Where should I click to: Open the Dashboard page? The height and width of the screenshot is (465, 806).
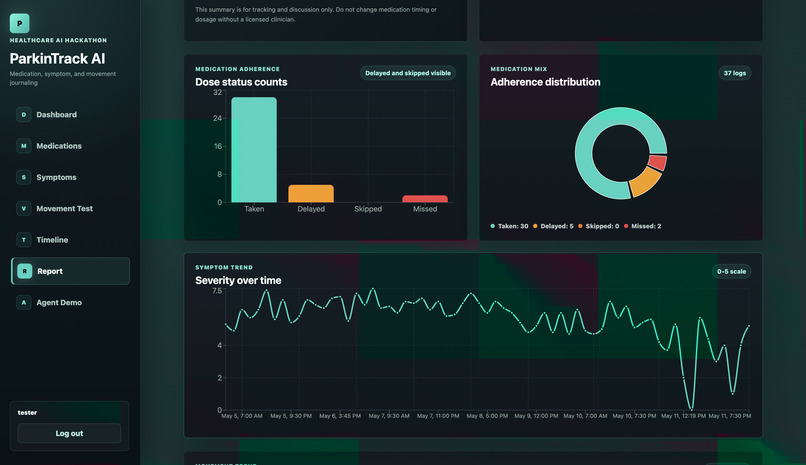(70, 115)
